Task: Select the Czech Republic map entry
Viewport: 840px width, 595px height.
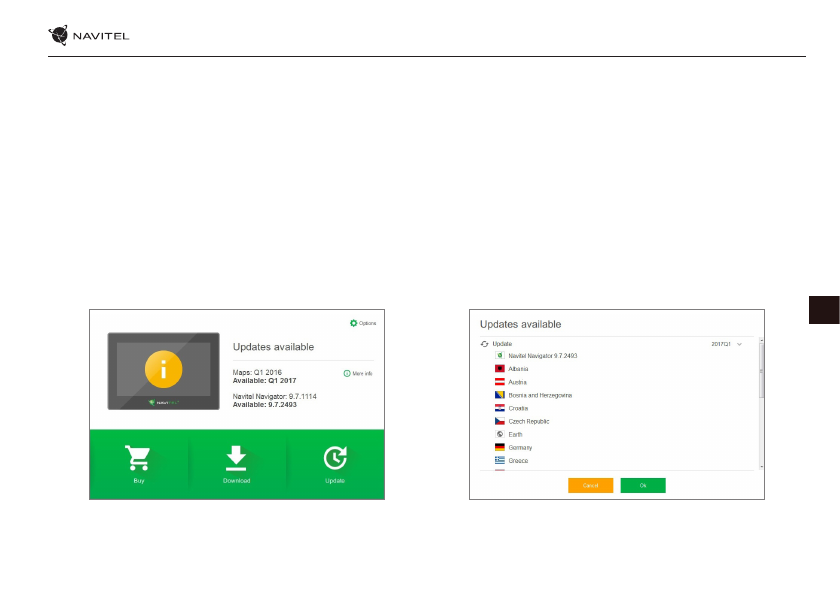Action: click(x=528, y=421)
